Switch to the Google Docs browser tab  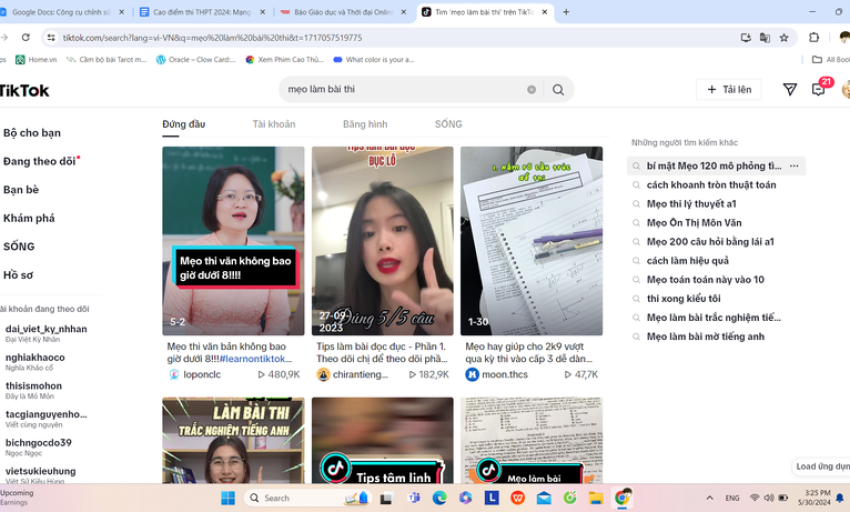[61, 12]
